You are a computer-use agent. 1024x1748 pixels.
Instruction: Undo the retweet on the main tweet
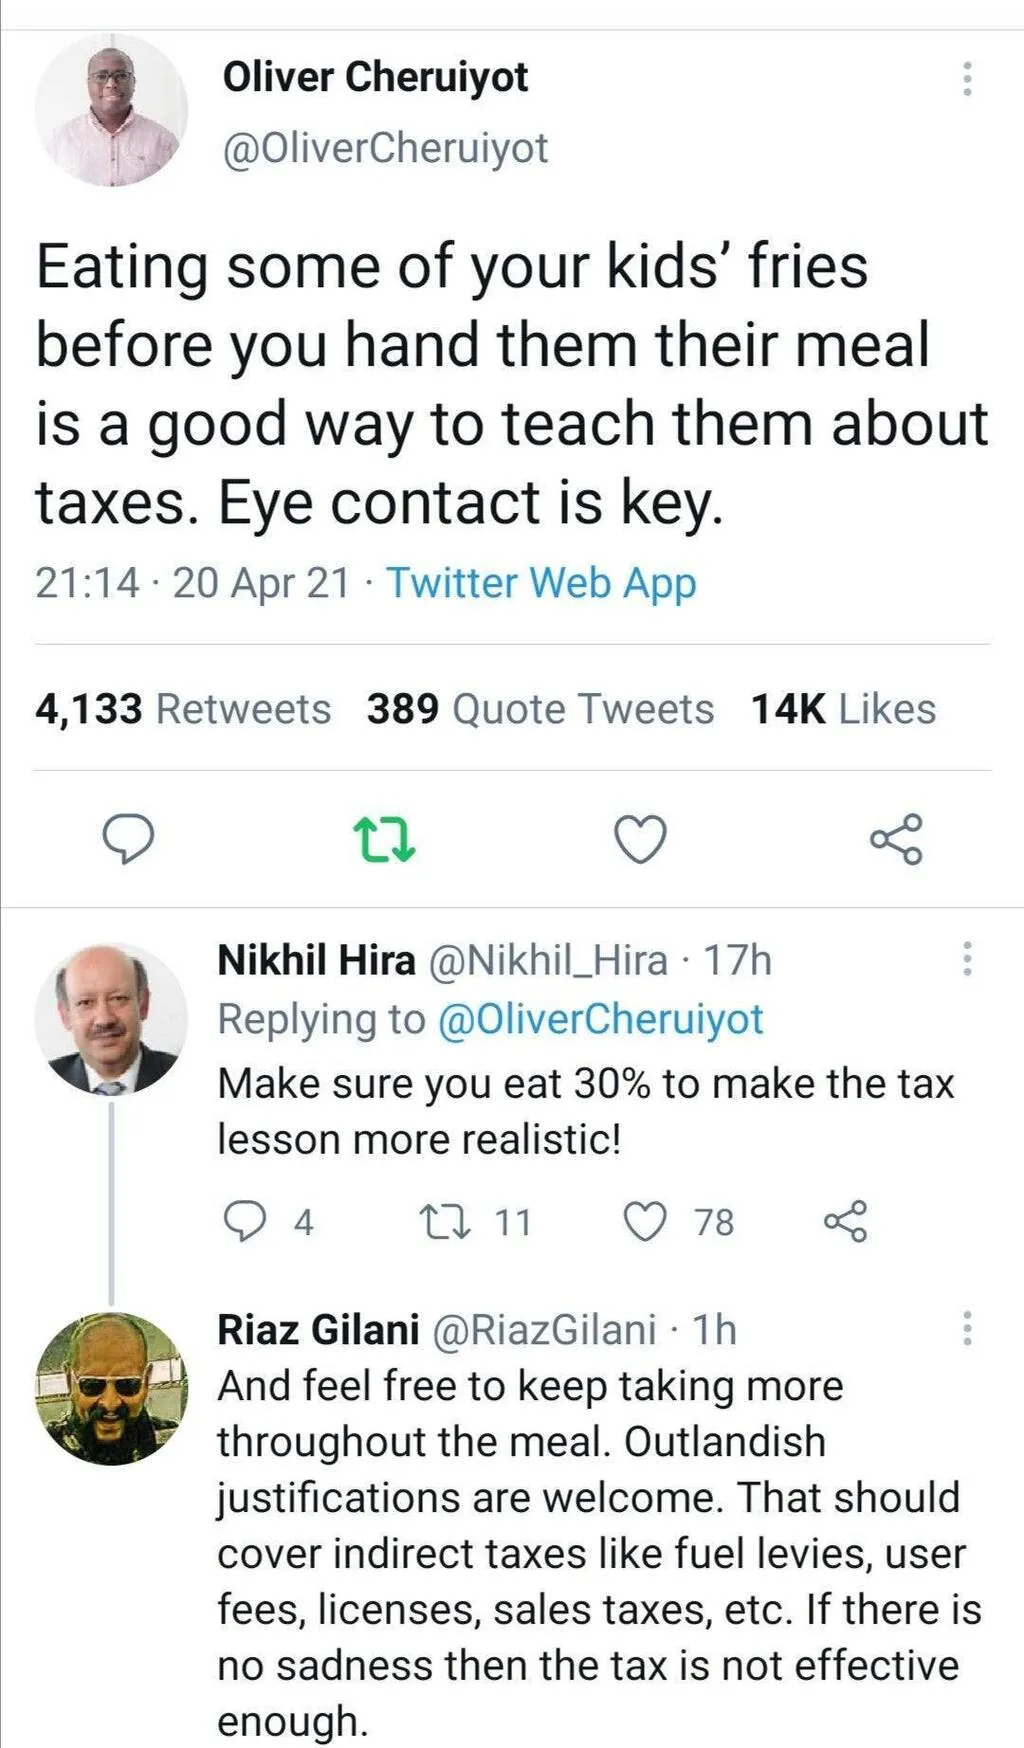[x=386, y=839]
